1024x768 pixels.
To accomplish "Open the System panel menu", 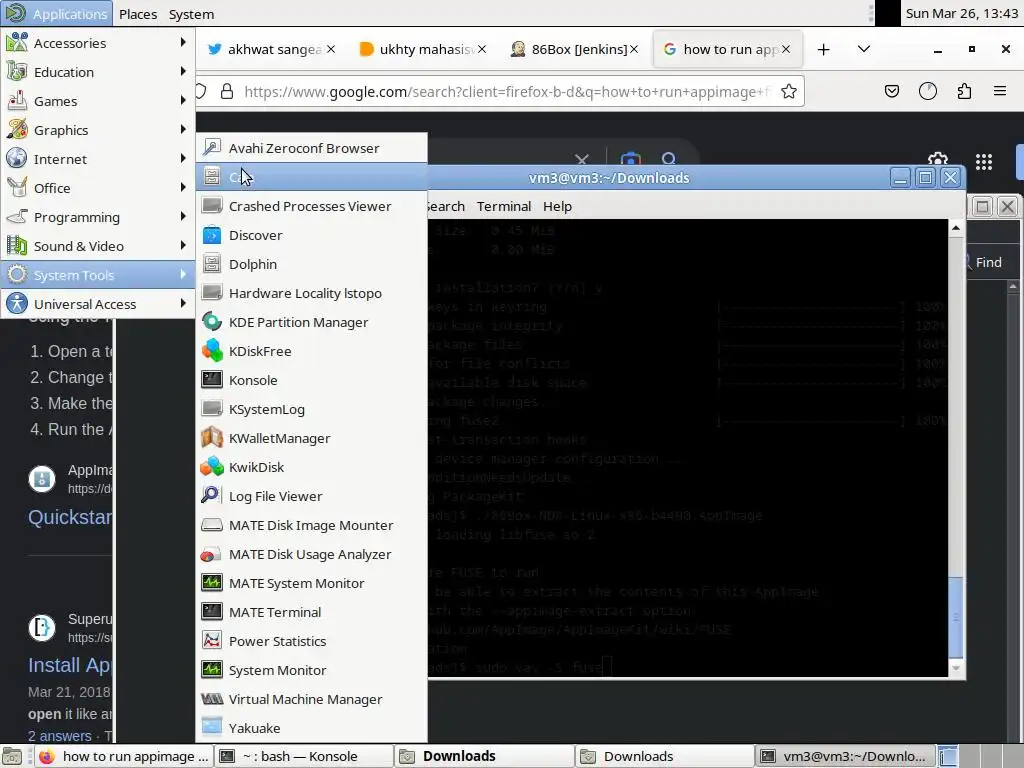I will 191,14.
